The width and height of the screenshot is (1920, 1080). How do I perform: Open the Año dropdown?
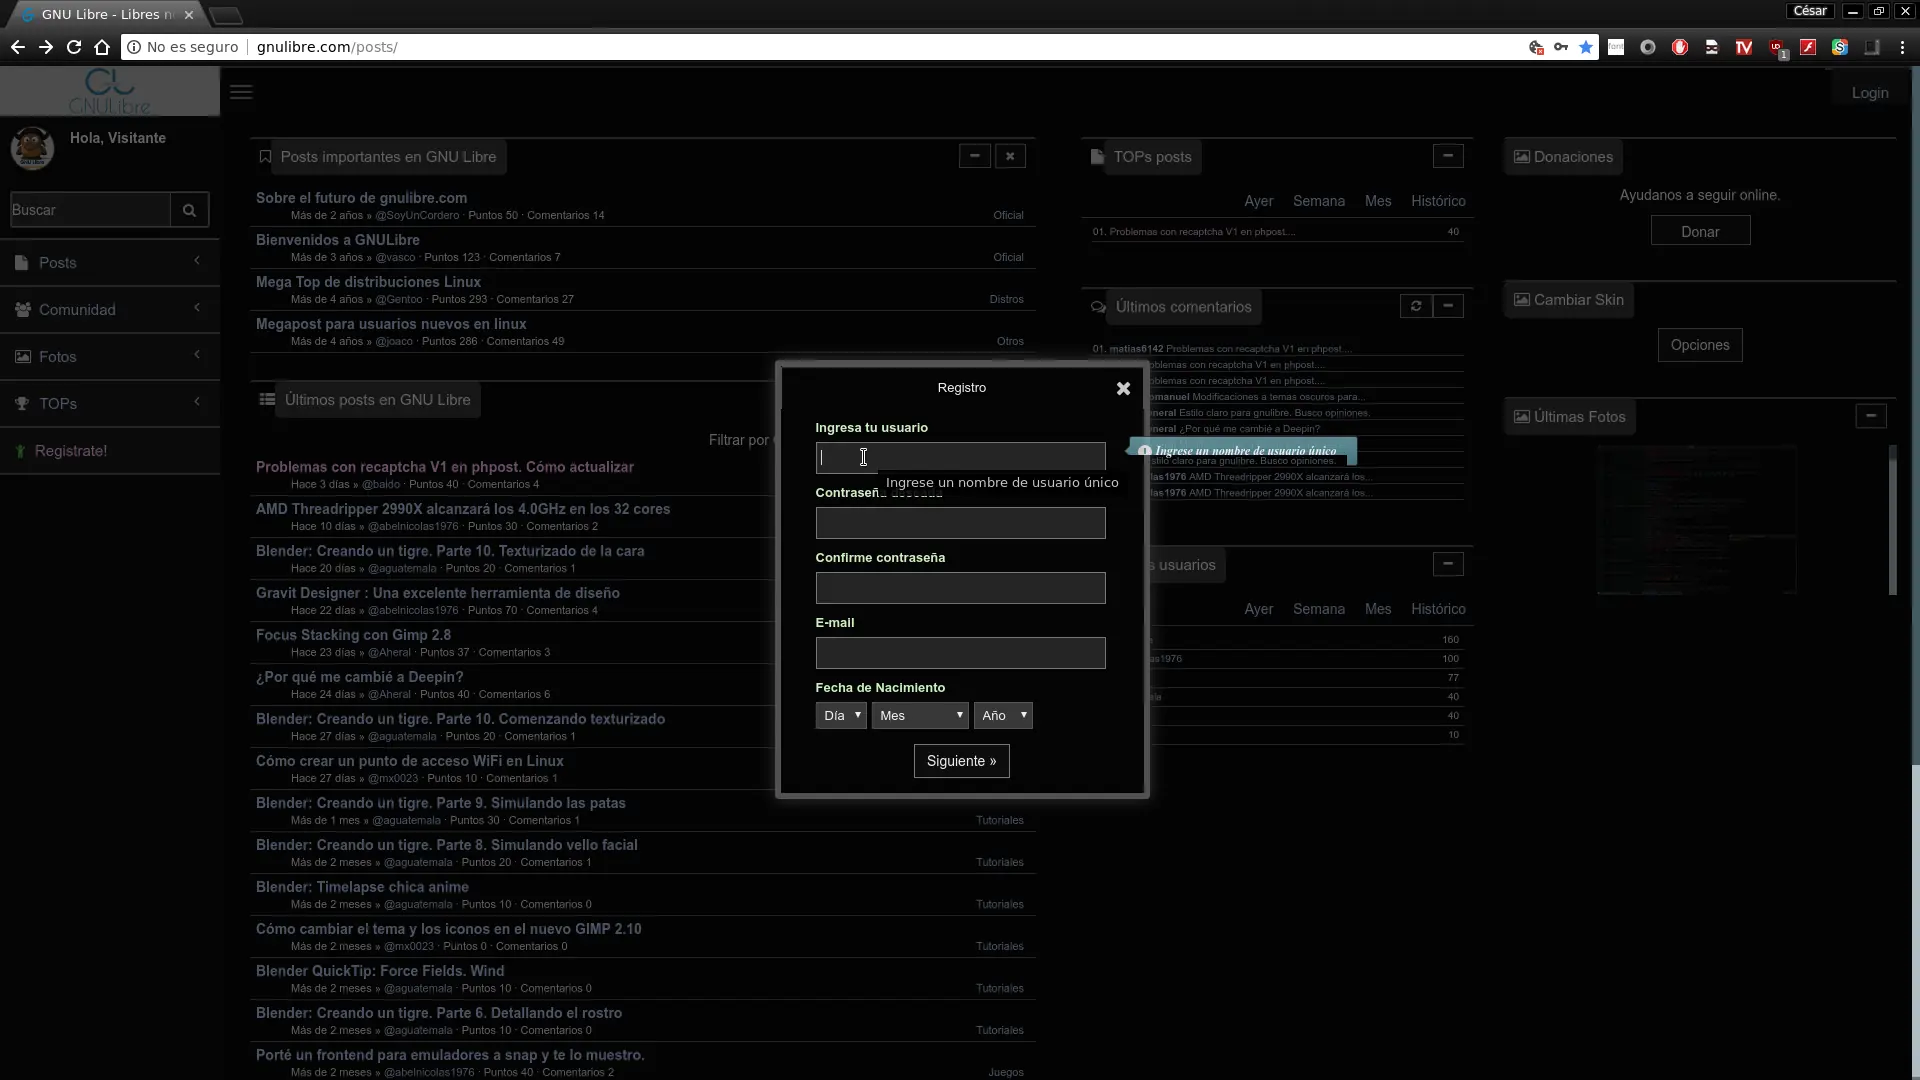(x=1003, y=715)
